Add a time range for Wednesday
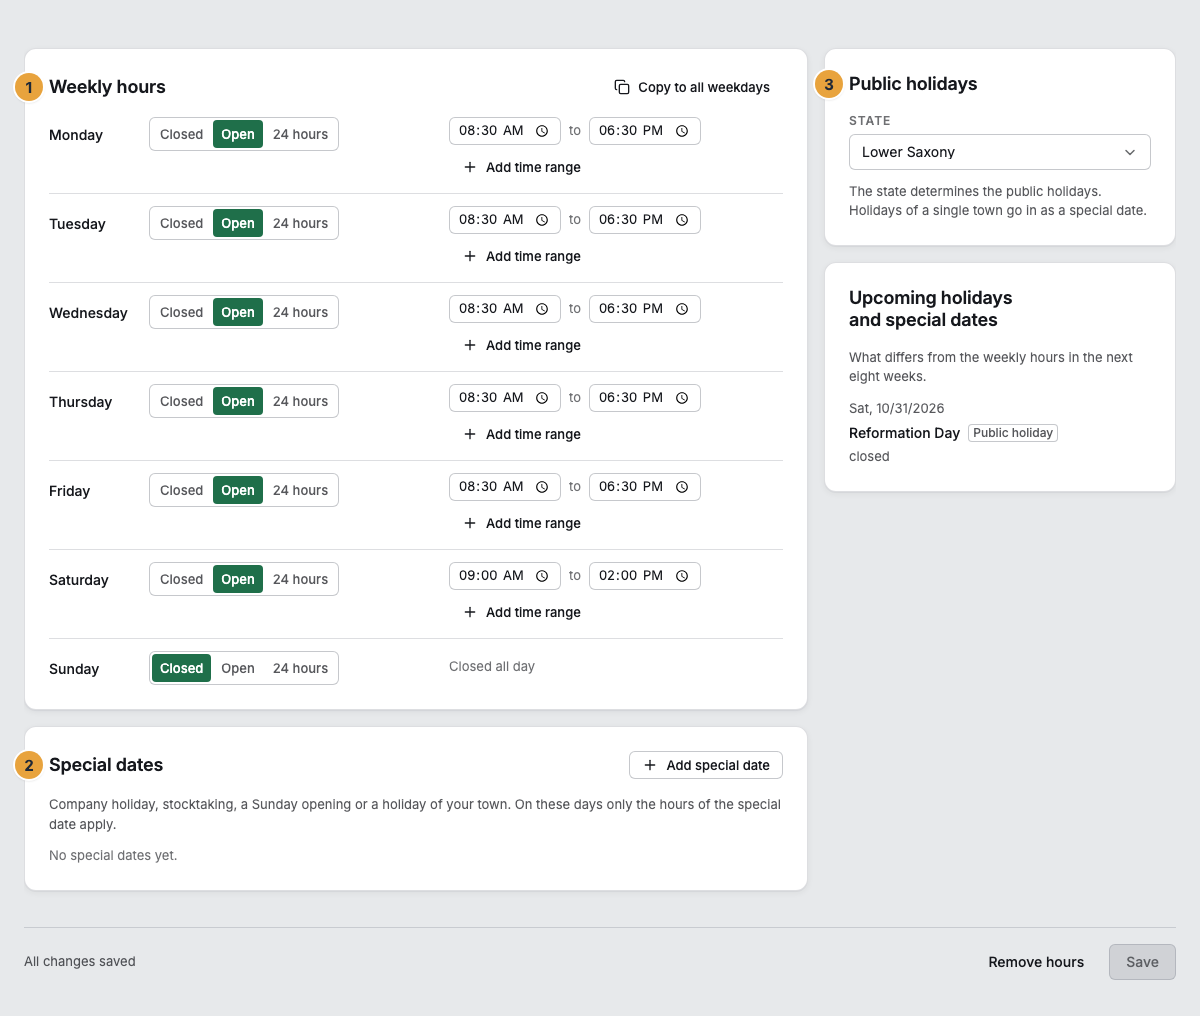Viewport: 1200px width, 1016px height. (522, 345)
